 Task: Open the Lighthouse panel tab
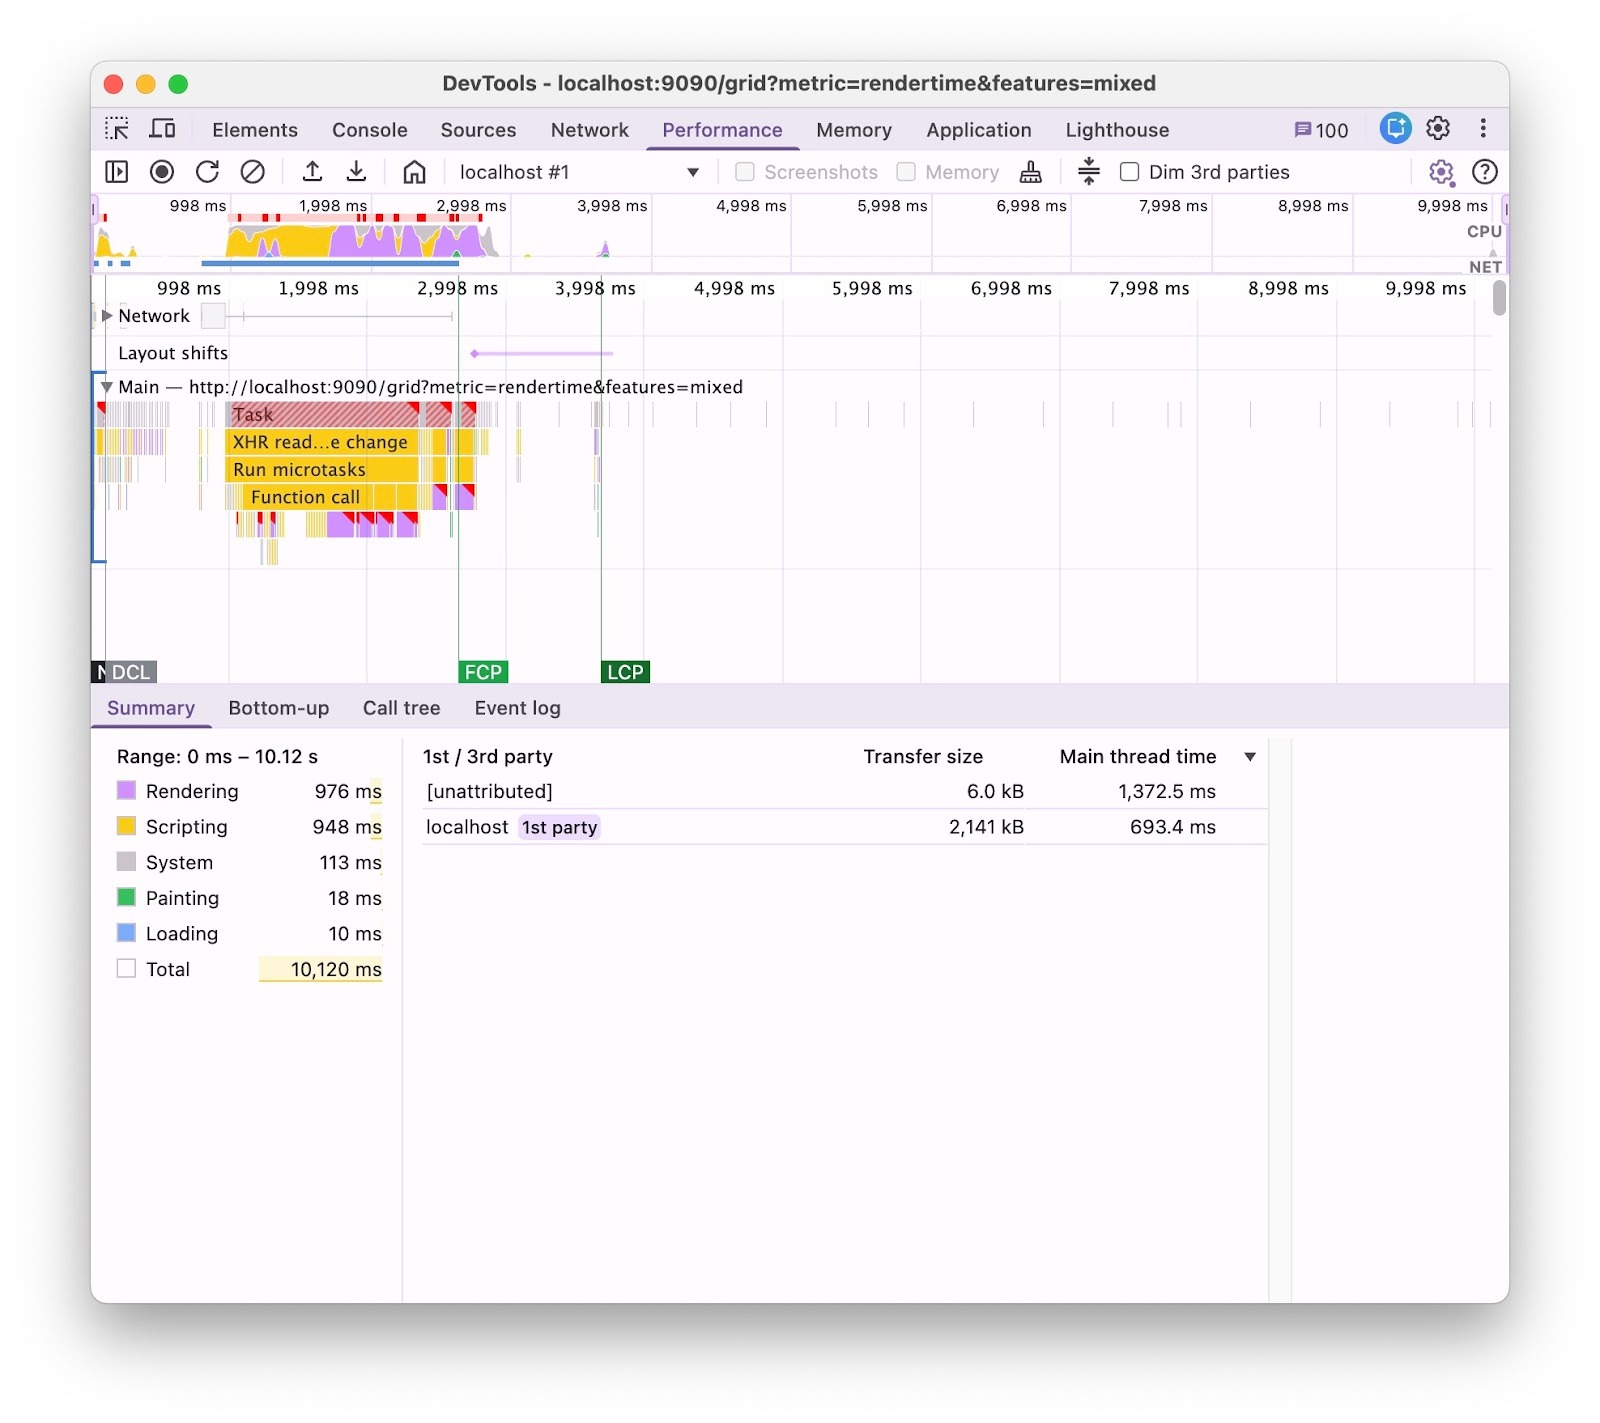tap(1116, 130)
